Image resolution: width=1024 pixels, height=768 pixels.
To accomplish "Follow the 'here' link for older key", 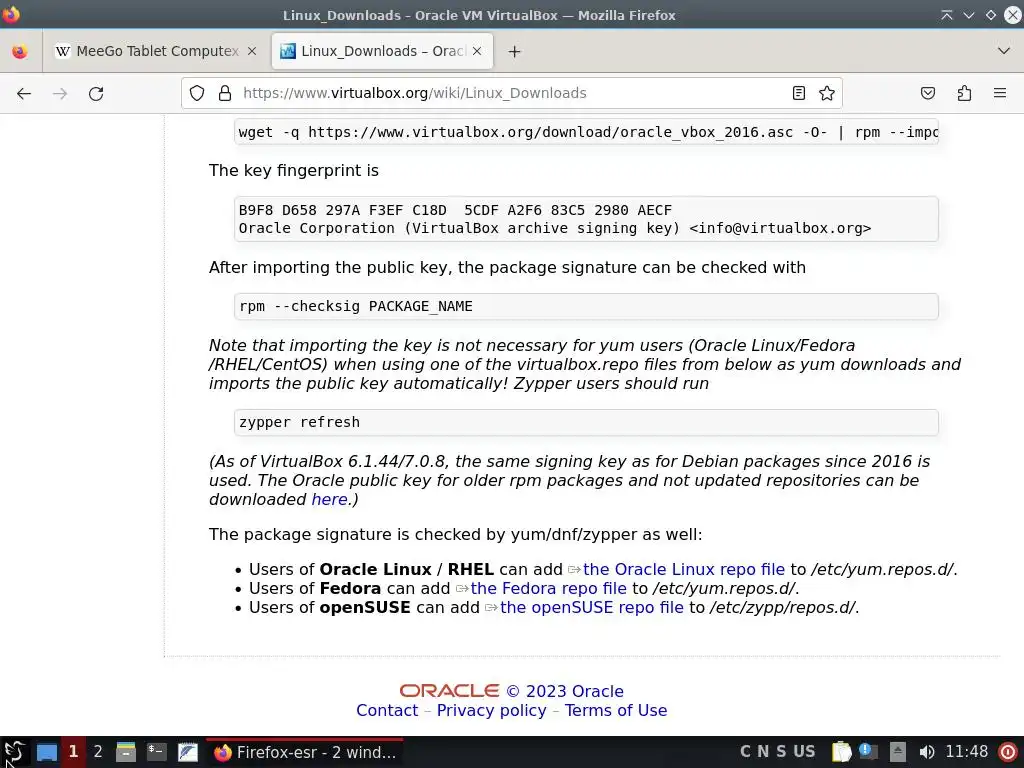I will coord(329,500).
